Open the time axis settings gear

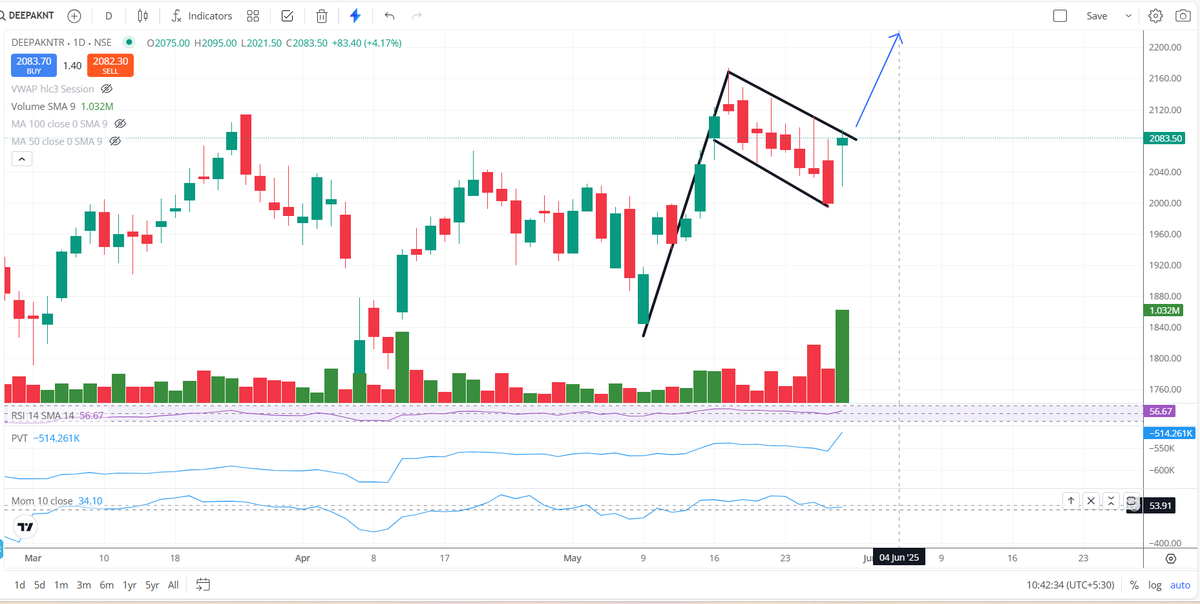1171,557
